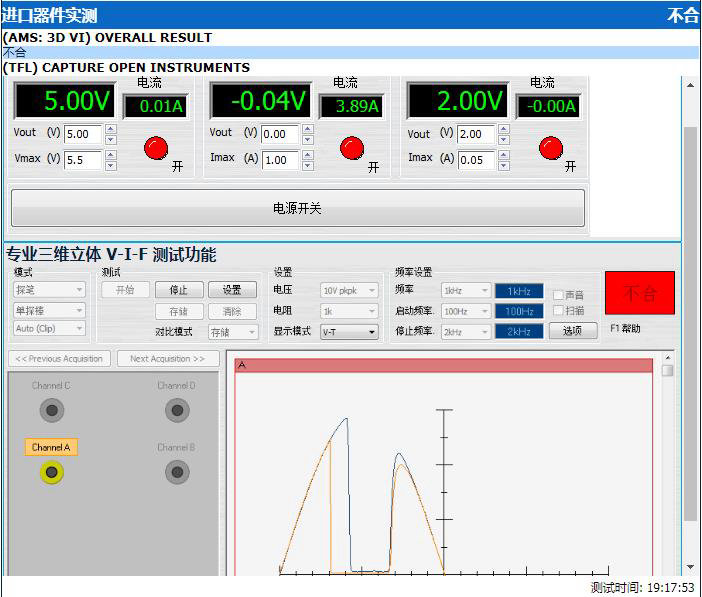Go to Previous Acquisition

(59, 359)
